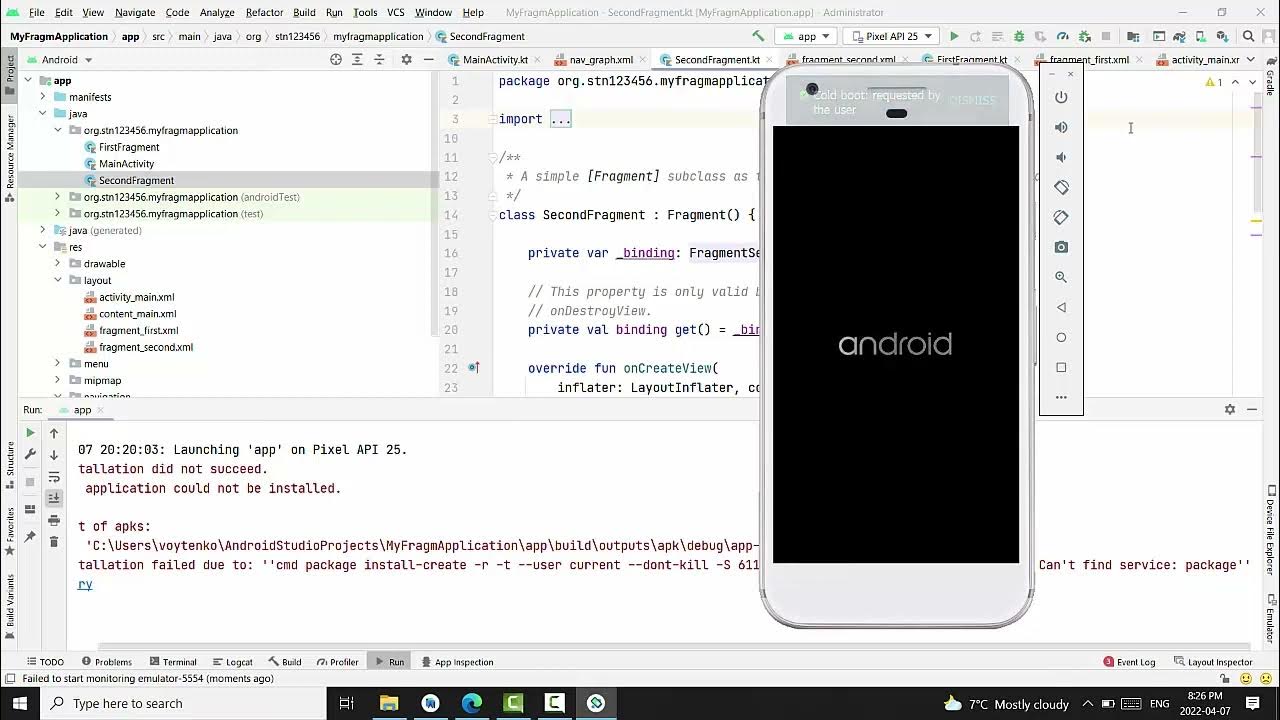Open the Logcat tool window tab
Image resolution: width=1280 pixels, height=720 pixels.
pyautogui.click(x=231, y=662)
